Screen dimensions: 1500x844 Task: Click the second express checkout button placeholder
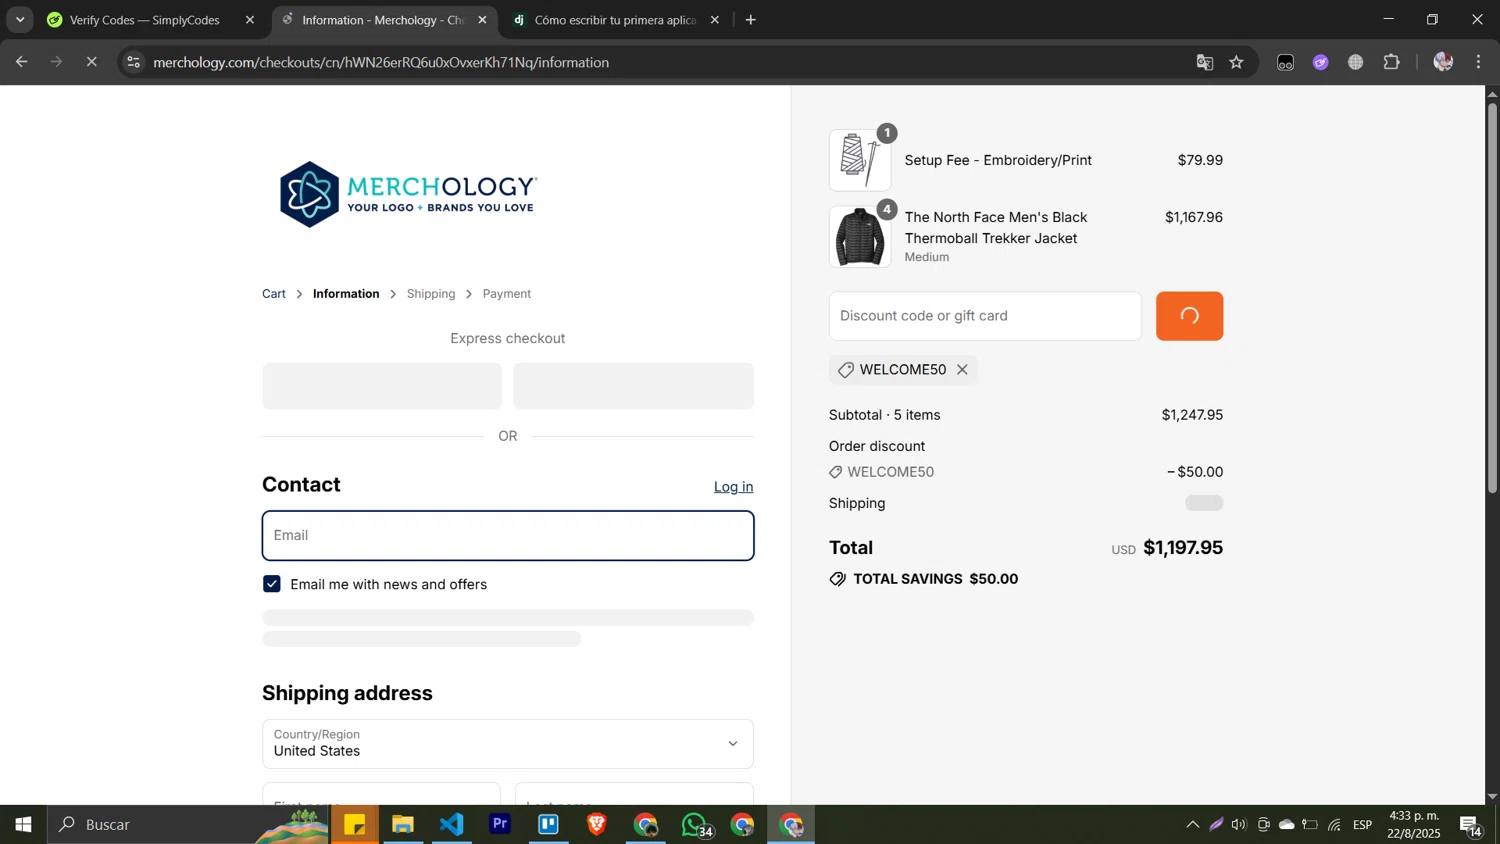tap(633, 386)
